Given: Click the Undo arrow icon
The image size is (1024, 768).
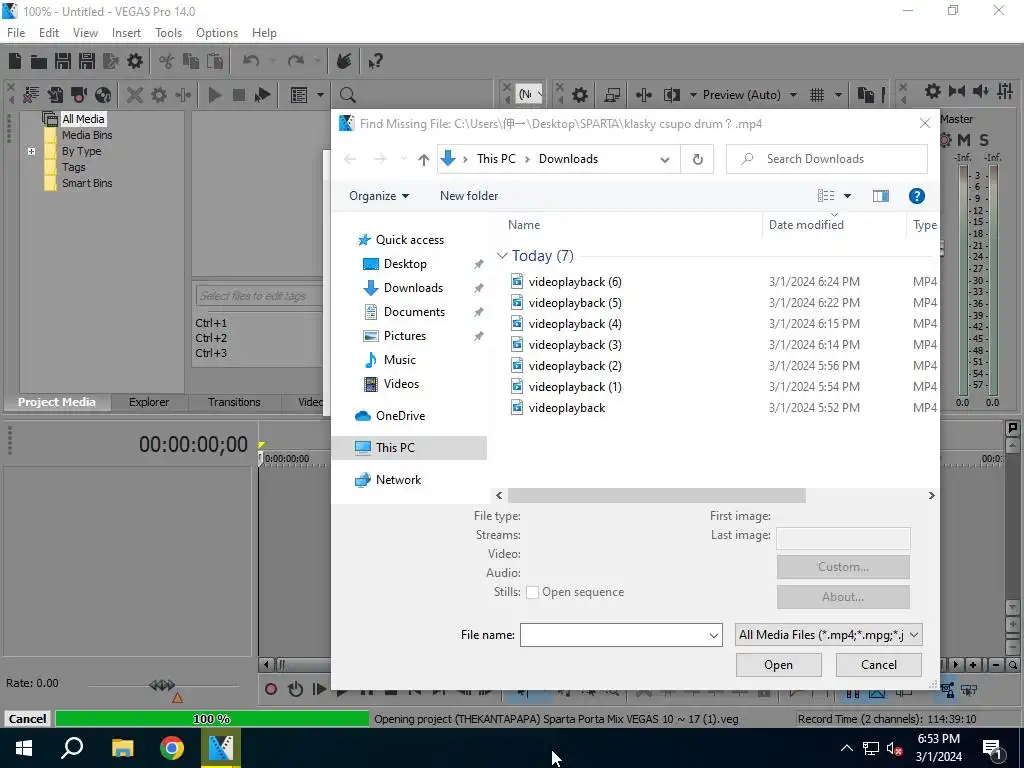Looking at the screenshot, I should click(250, 61).
